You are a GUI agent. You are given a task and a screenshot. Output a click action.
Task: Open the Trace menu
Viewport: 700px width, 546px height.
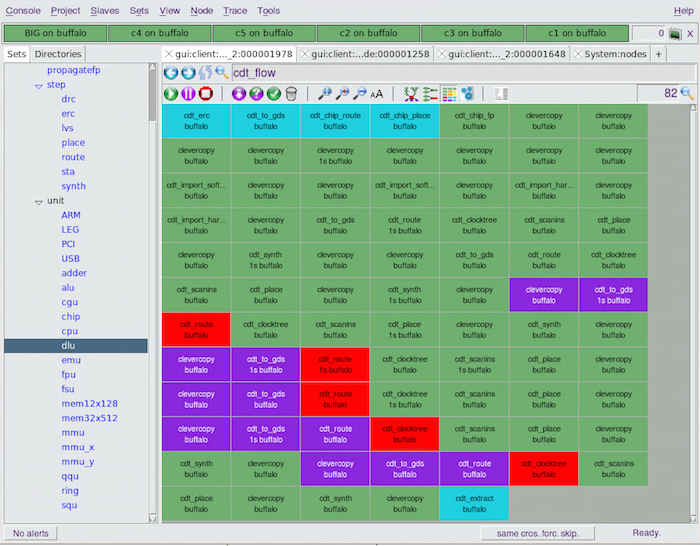tap(235, 10)
